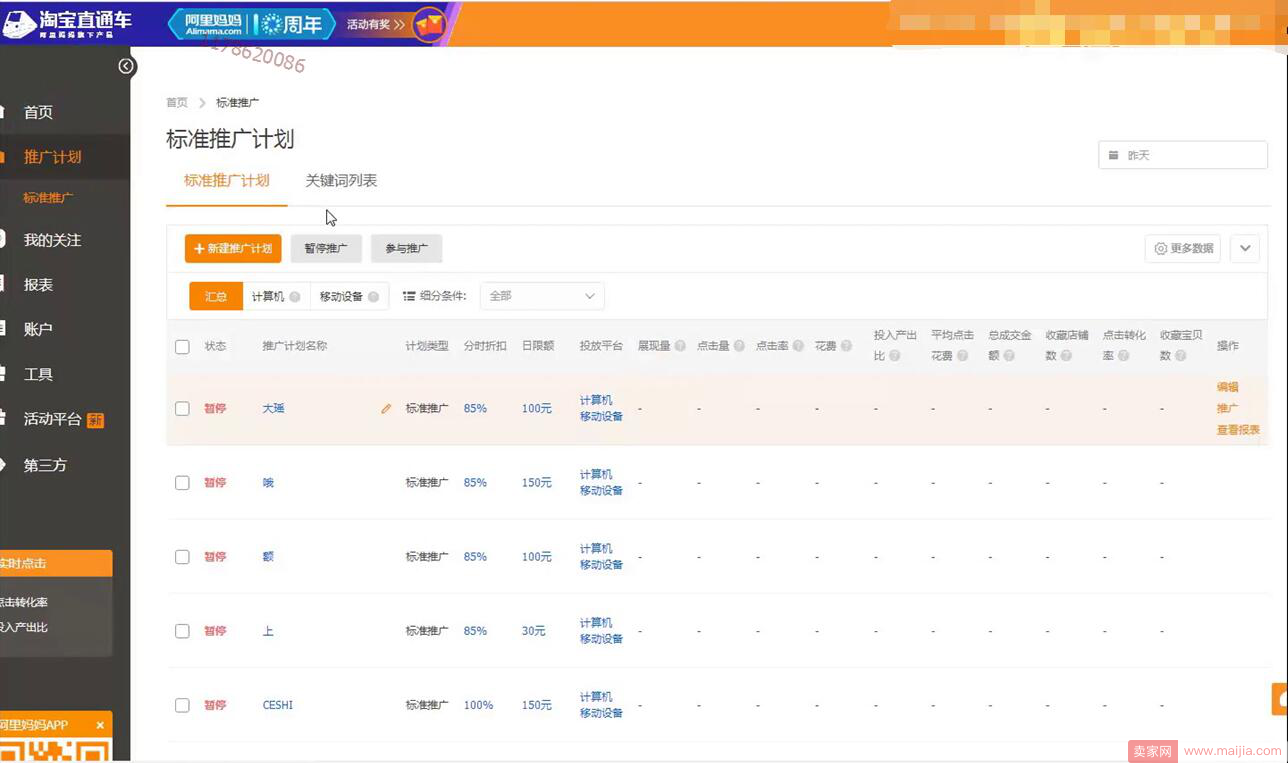1288x763 pixels.
Task: Open the 细分条件 dropdown showing 全部
Action: [x=542, y=296]
